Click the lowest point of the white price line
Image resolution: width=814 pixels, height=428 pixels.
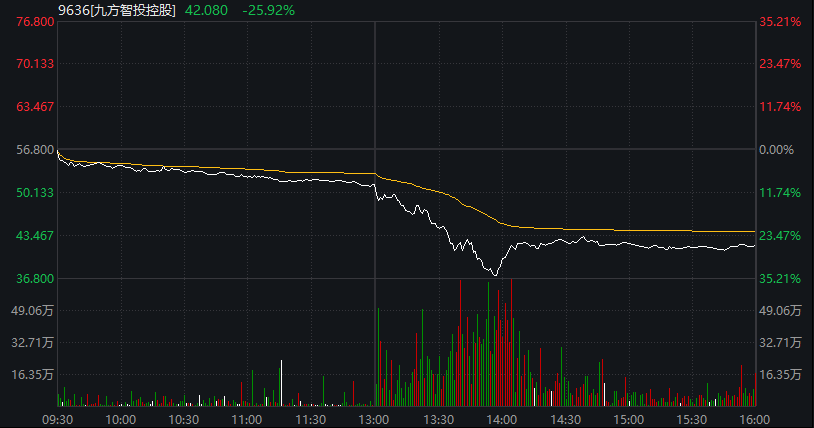click(494, 274)
